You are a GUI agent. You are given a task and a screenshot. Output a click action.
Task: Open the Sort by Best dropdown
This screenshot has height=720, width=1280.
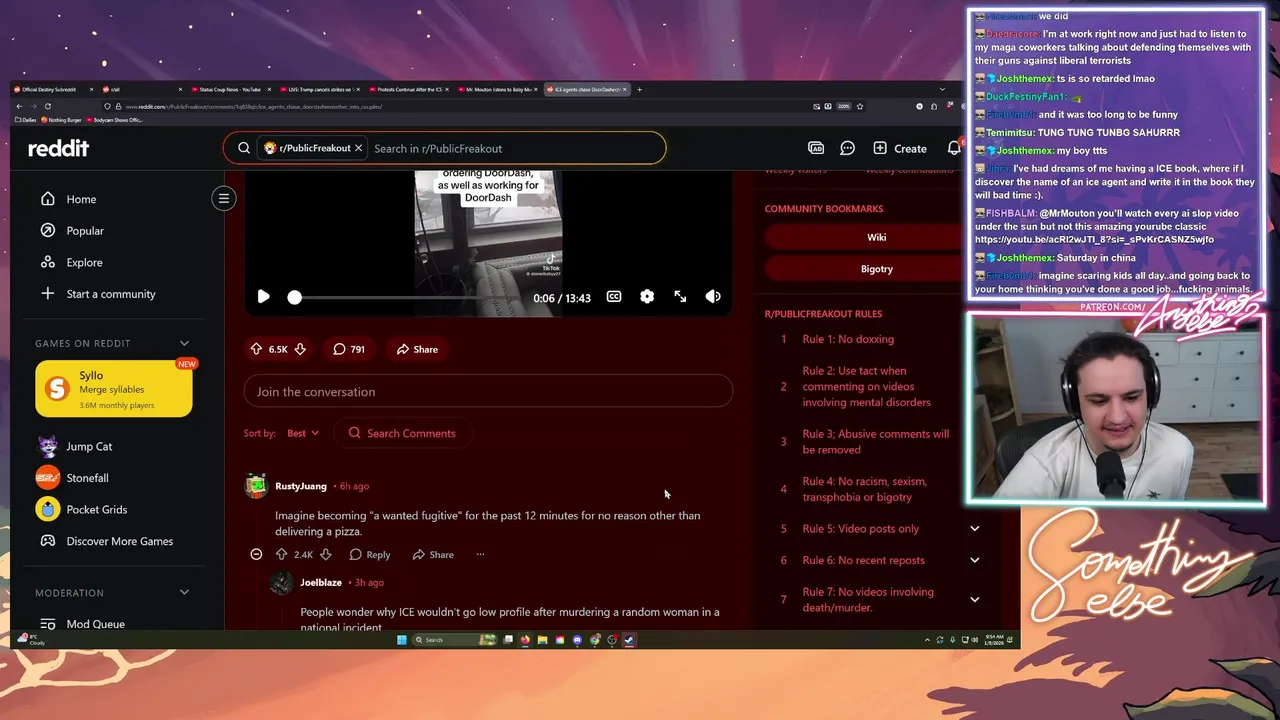coord(302,433)
